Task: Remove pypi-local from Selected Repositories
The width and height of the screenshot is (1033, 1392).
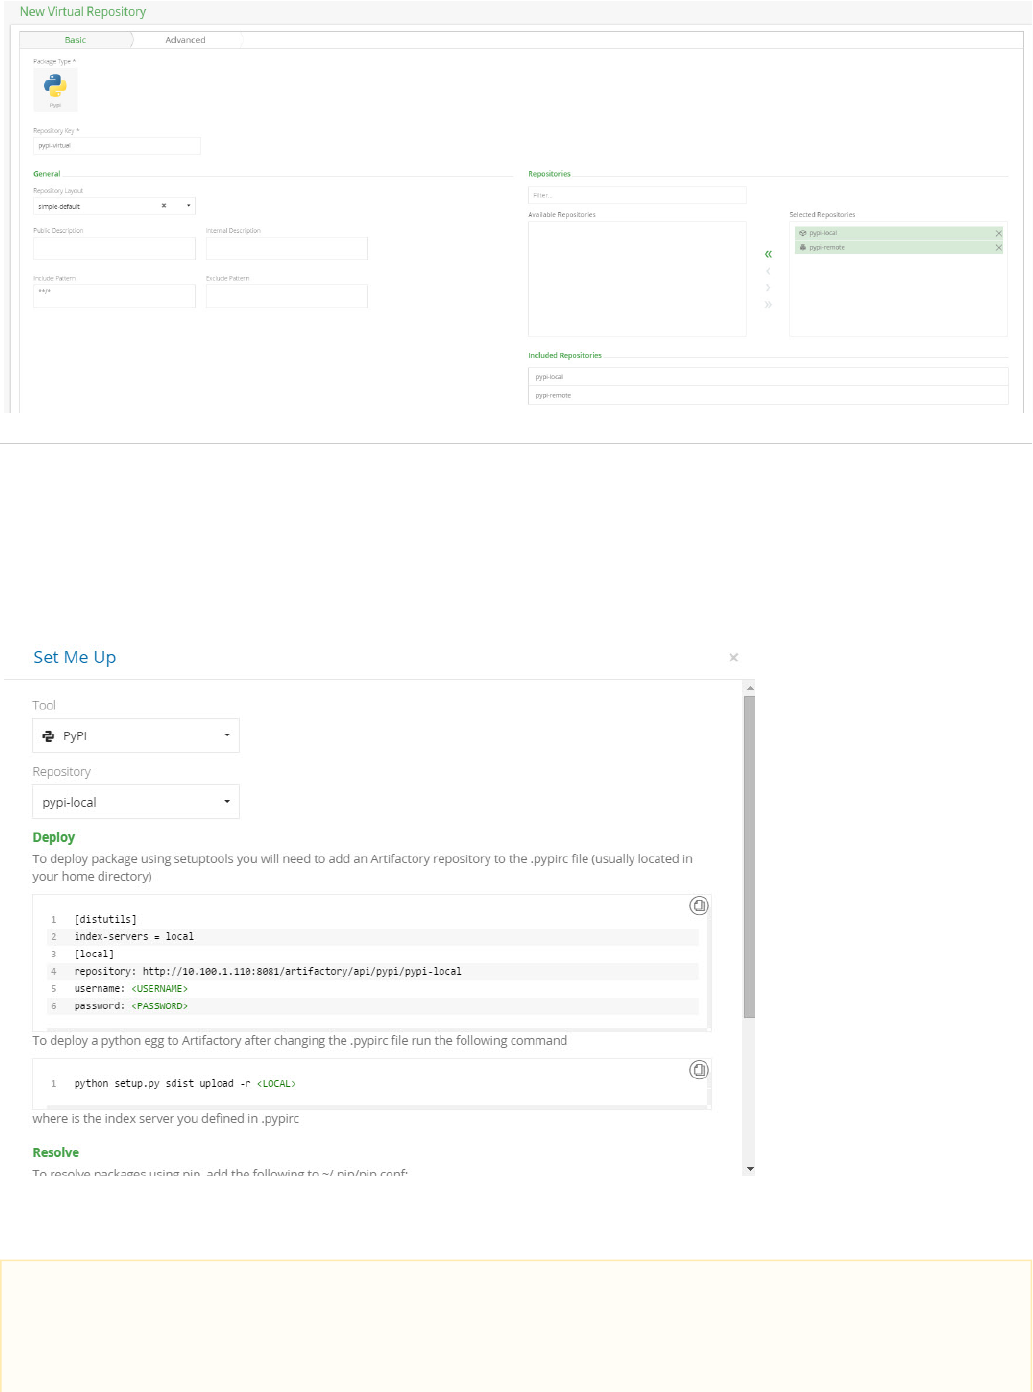Action: (998, 233)
